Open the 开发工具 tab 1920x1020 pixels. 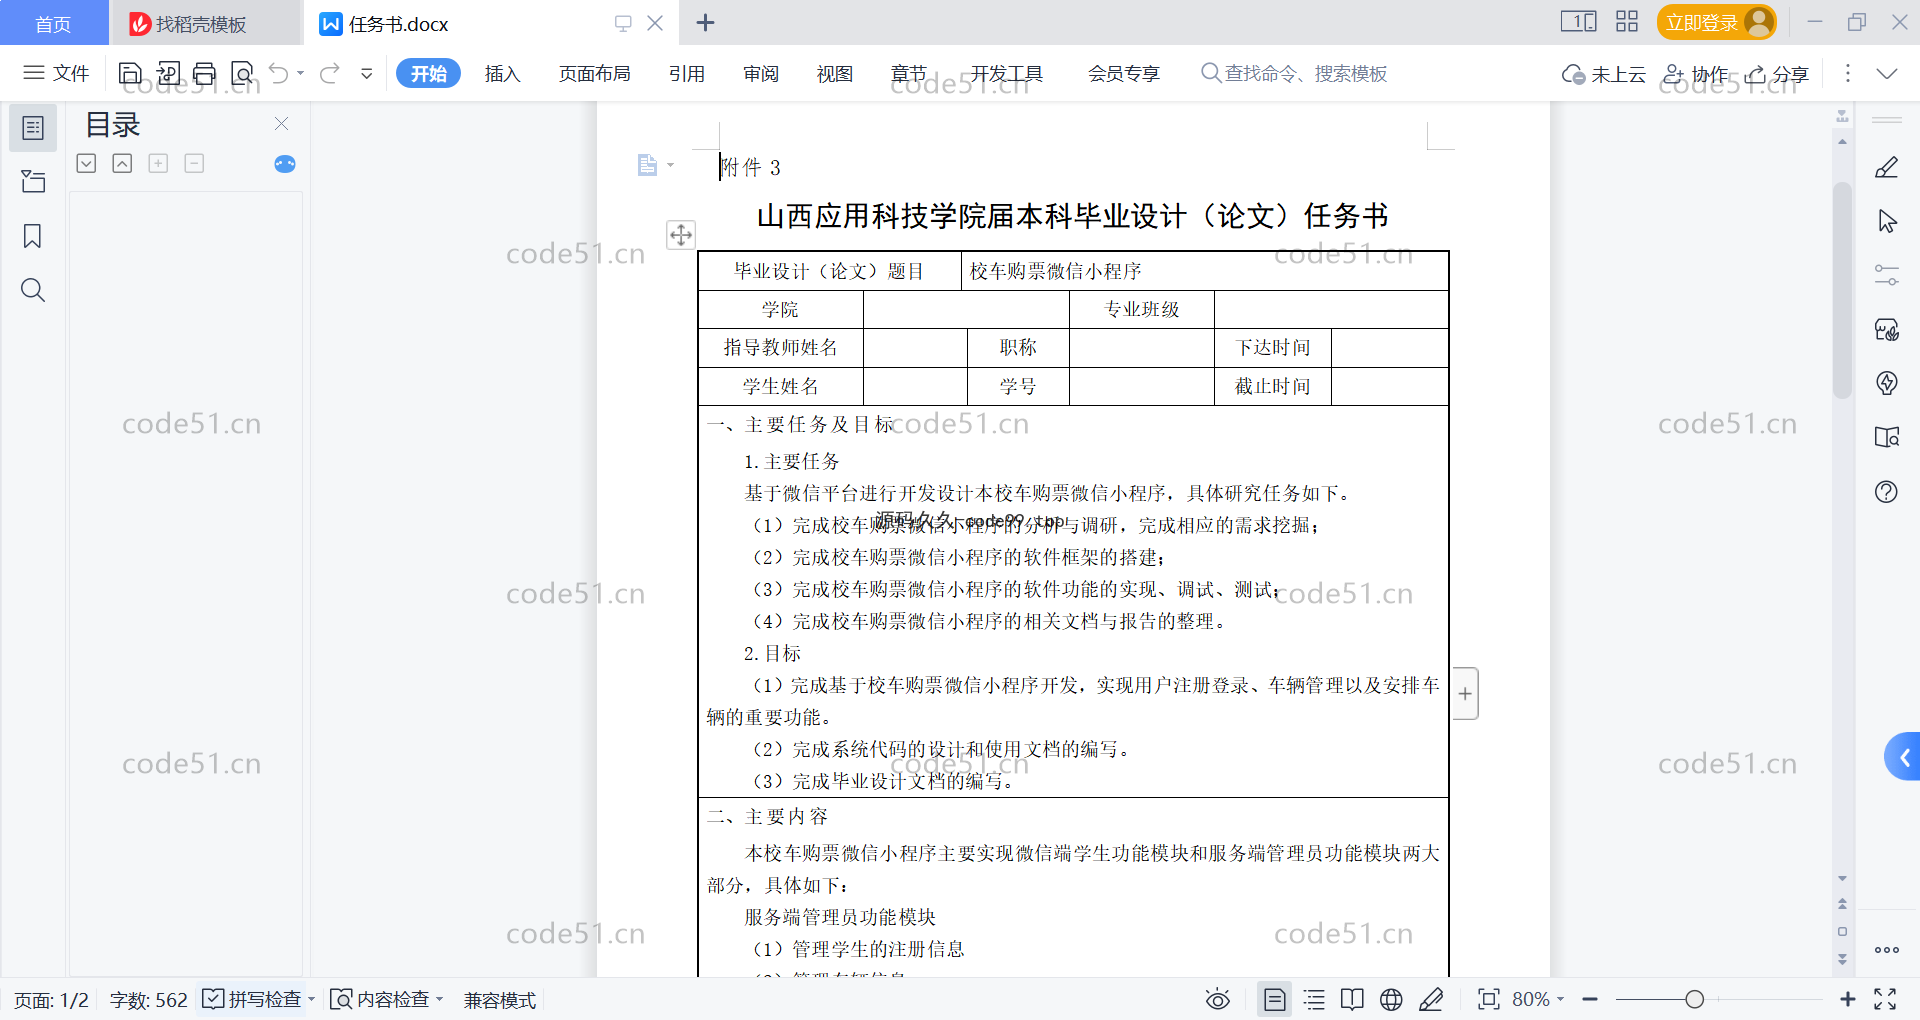(x=1006, y=73)
